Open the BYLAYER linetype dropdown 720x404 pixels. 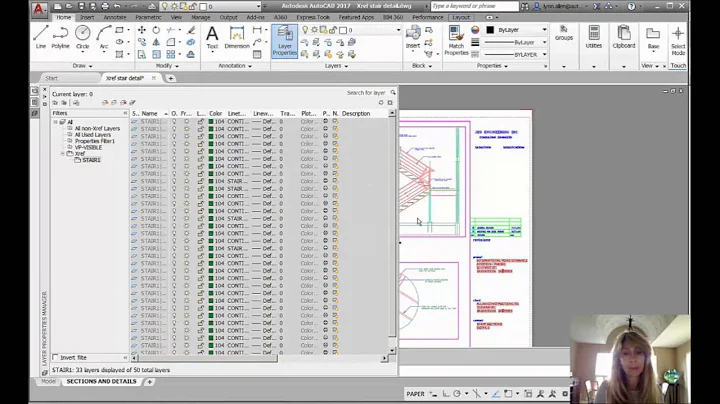click(545, 54)
